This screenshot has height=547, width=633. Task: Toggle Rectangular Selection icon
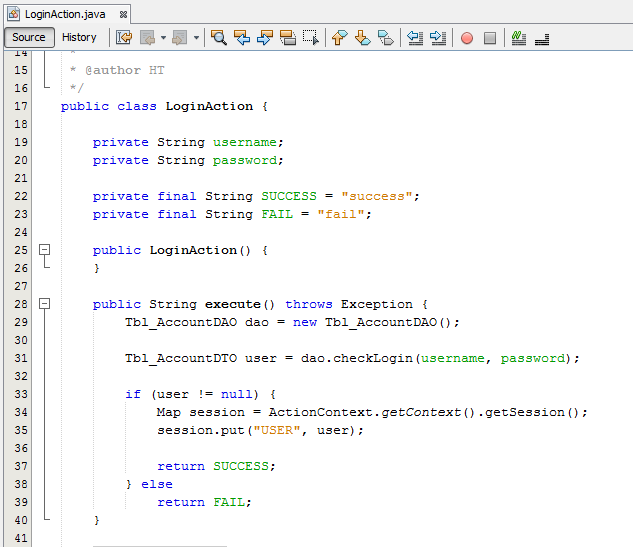click(311, 38)
